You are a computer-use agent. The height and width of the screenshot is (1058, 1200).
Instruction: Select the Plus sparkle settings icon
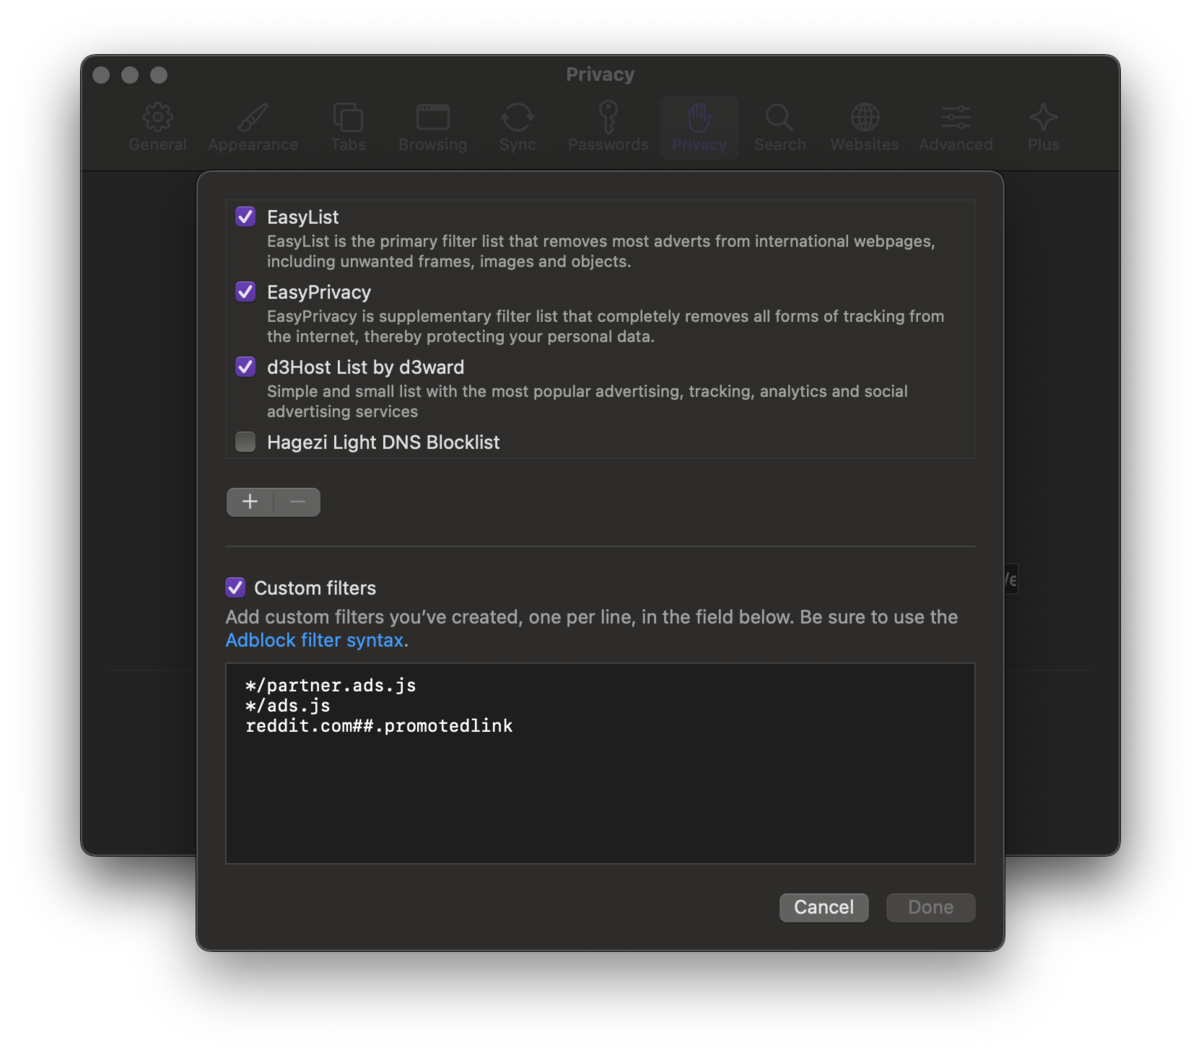click(1043, 127)
